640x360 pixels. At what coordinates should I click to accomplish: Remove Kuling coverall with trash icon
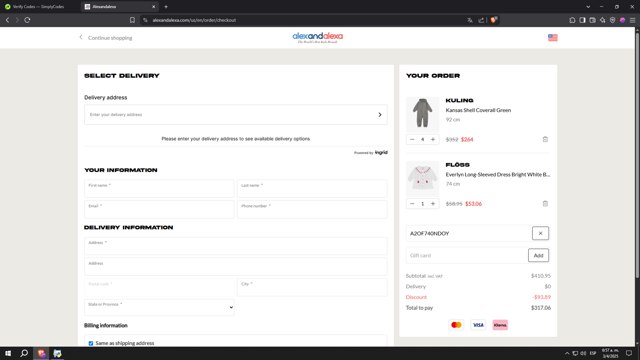pyautogui.click(x=545, y=139)
